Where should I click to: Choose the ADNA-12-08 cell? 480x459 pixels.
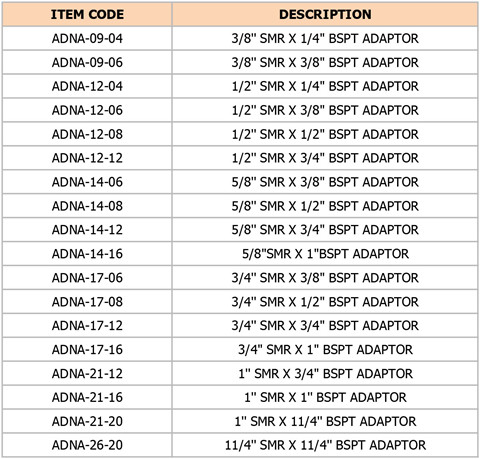pos(87,134)
